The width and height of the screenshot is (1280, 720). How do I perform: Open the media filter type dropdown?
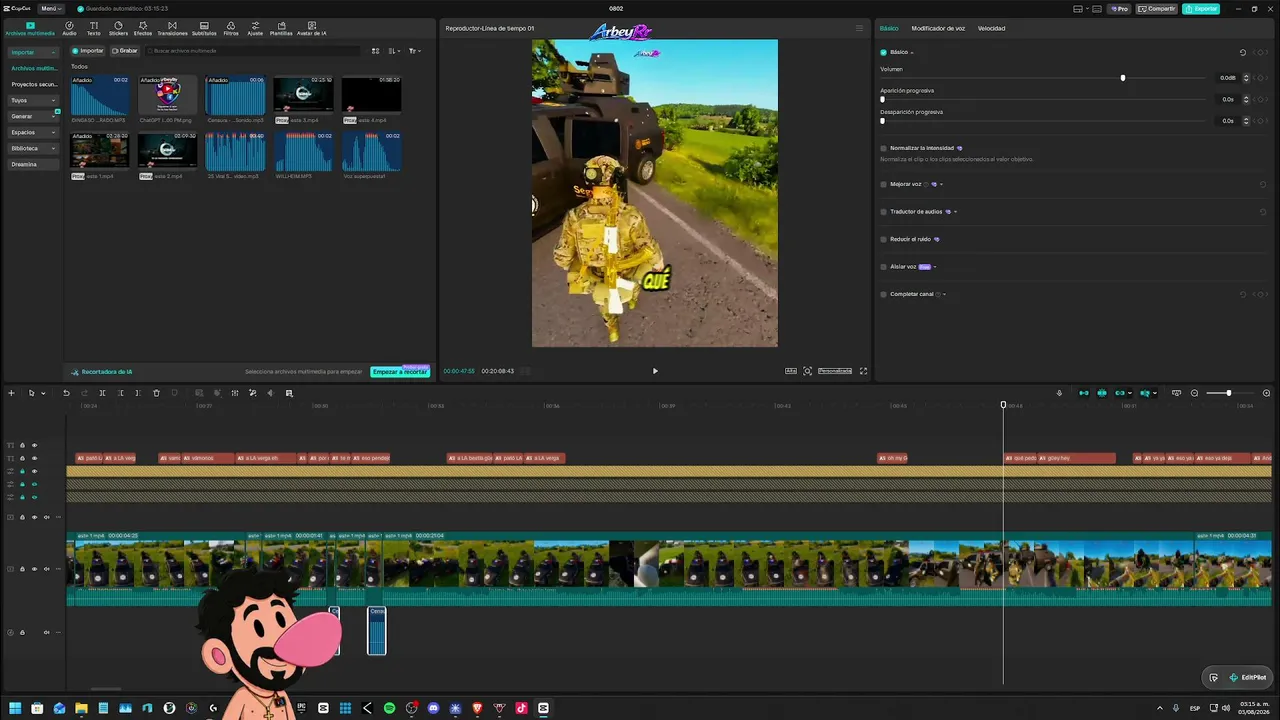point(414,51)
